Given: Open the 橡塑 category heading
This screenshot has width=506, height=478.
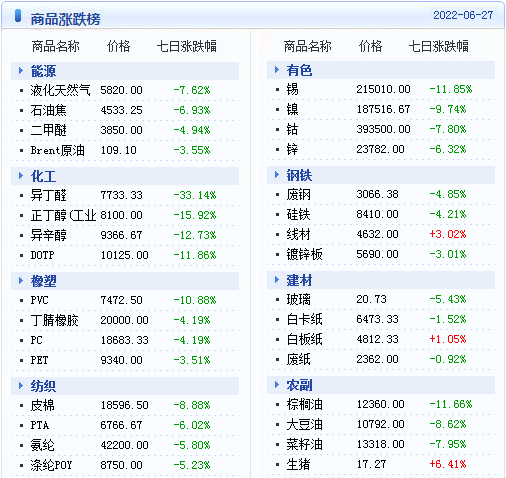Looking at the screenshot, I should 43,281.
